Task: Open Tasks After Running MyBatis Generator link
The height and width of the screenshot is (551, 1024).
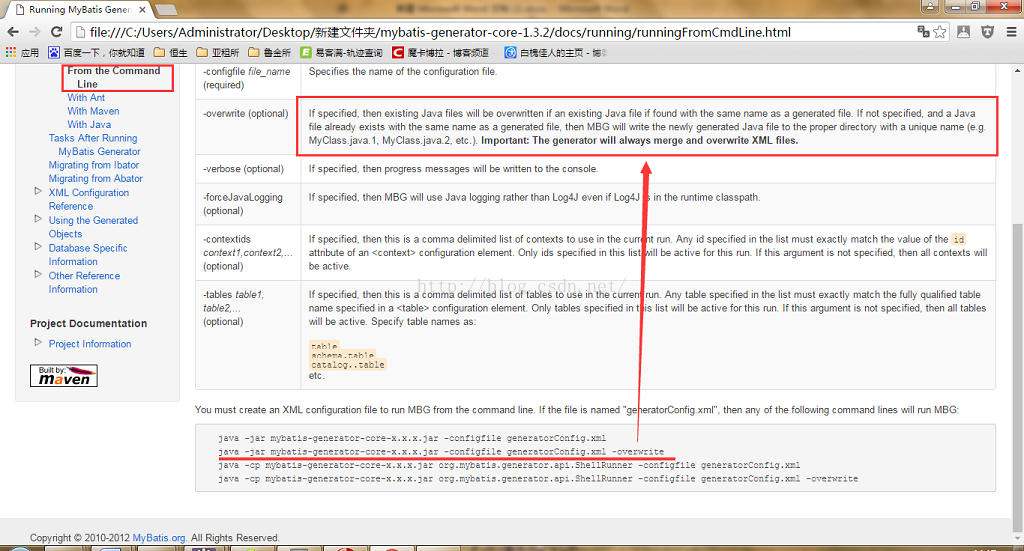Action: (x=94, y=144)
